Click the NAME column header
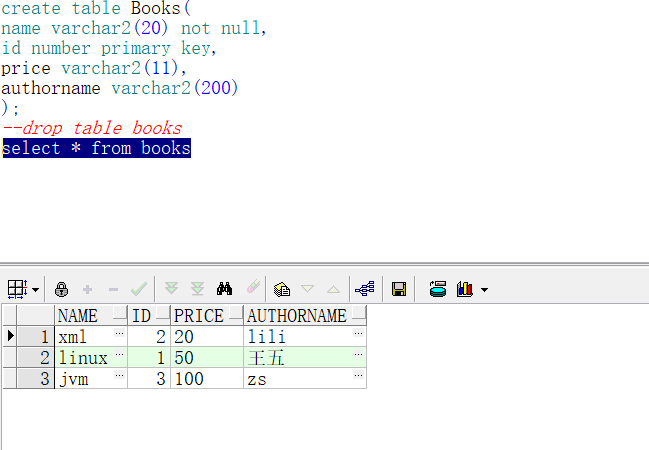The height and width of the screenshot is (450, 649). pyautogui.click(x=91, y=315)
